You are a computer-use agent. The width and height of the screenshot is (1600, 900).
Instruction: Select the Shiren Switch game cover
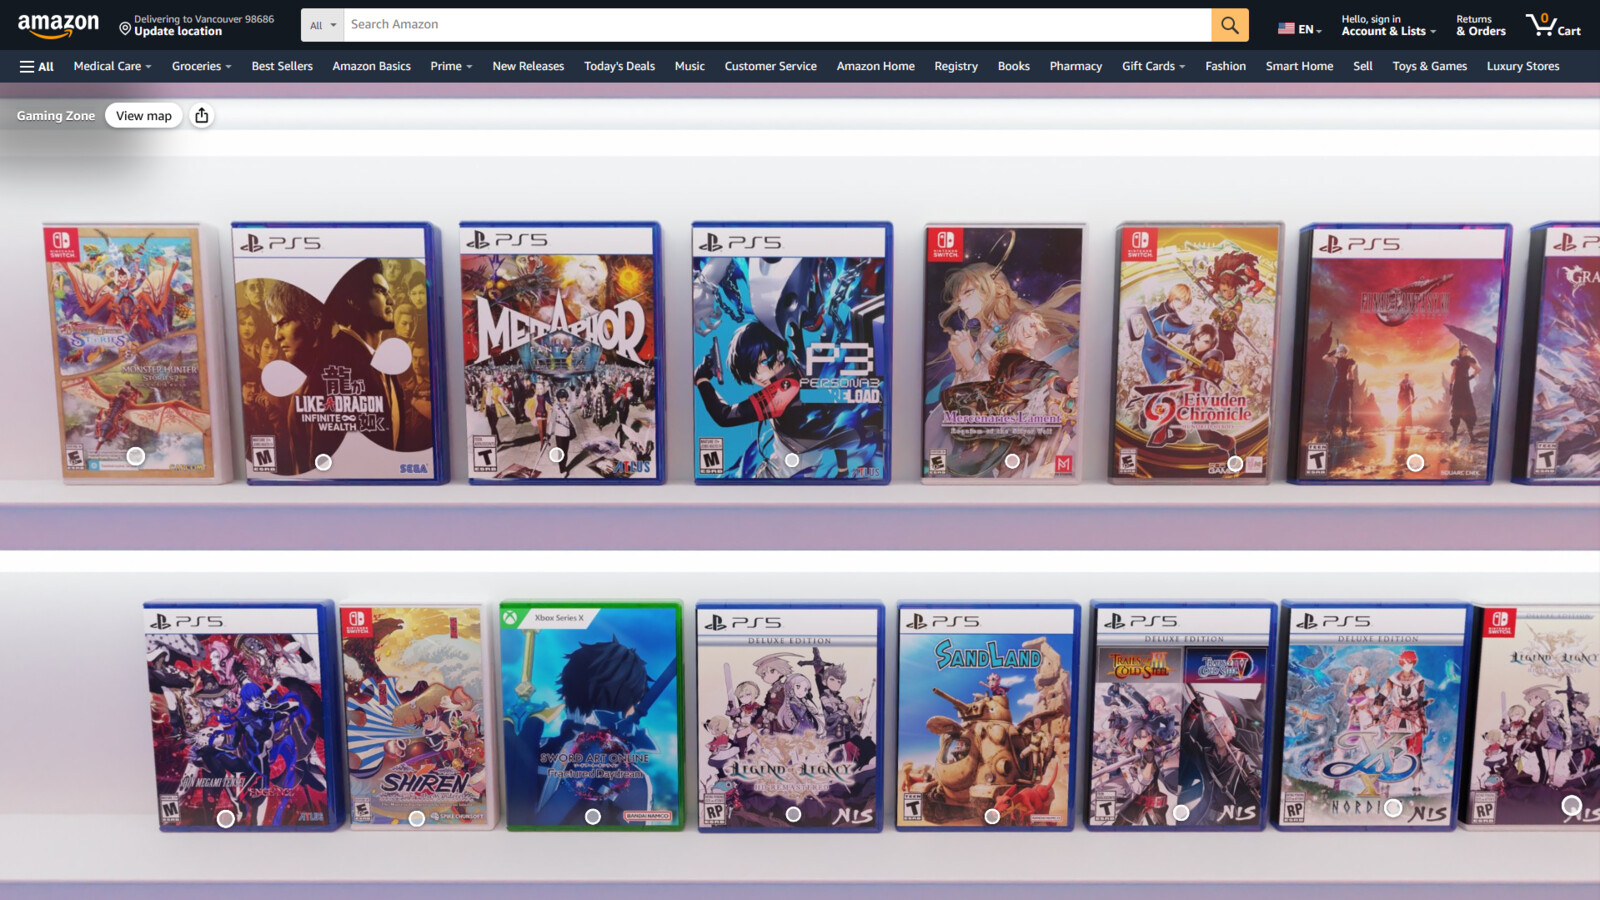415,716
